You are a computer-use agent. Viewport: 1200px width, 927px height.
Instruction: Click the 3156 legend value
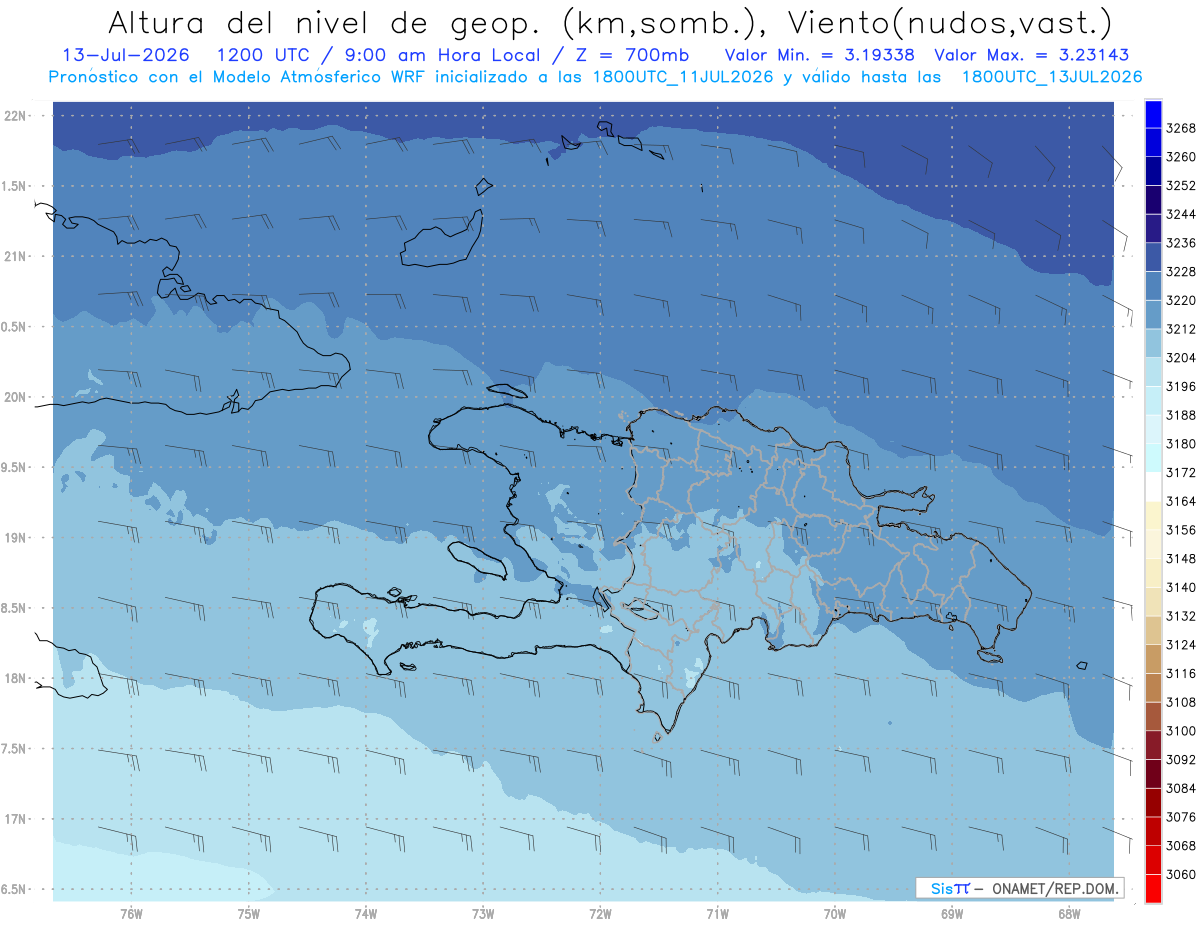pos(1181,530)
